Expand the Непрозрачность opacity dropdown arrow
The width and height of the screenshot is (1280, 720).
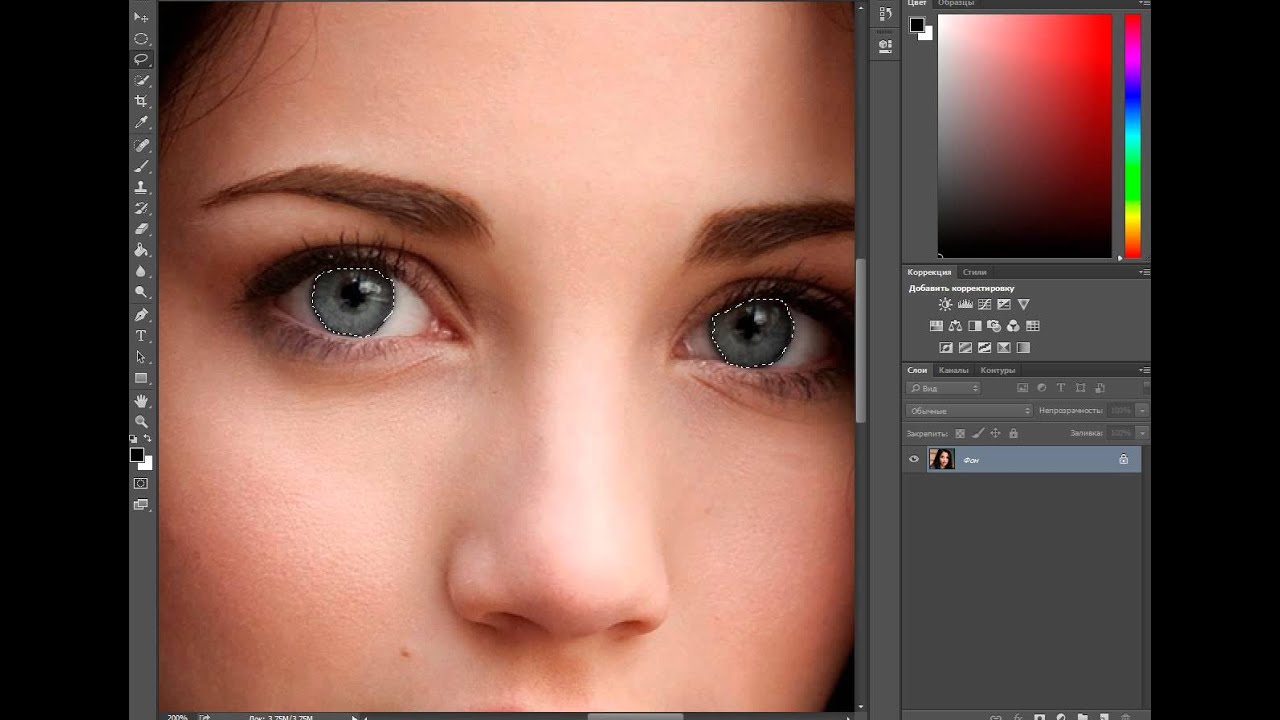(x=1142, y=411)
